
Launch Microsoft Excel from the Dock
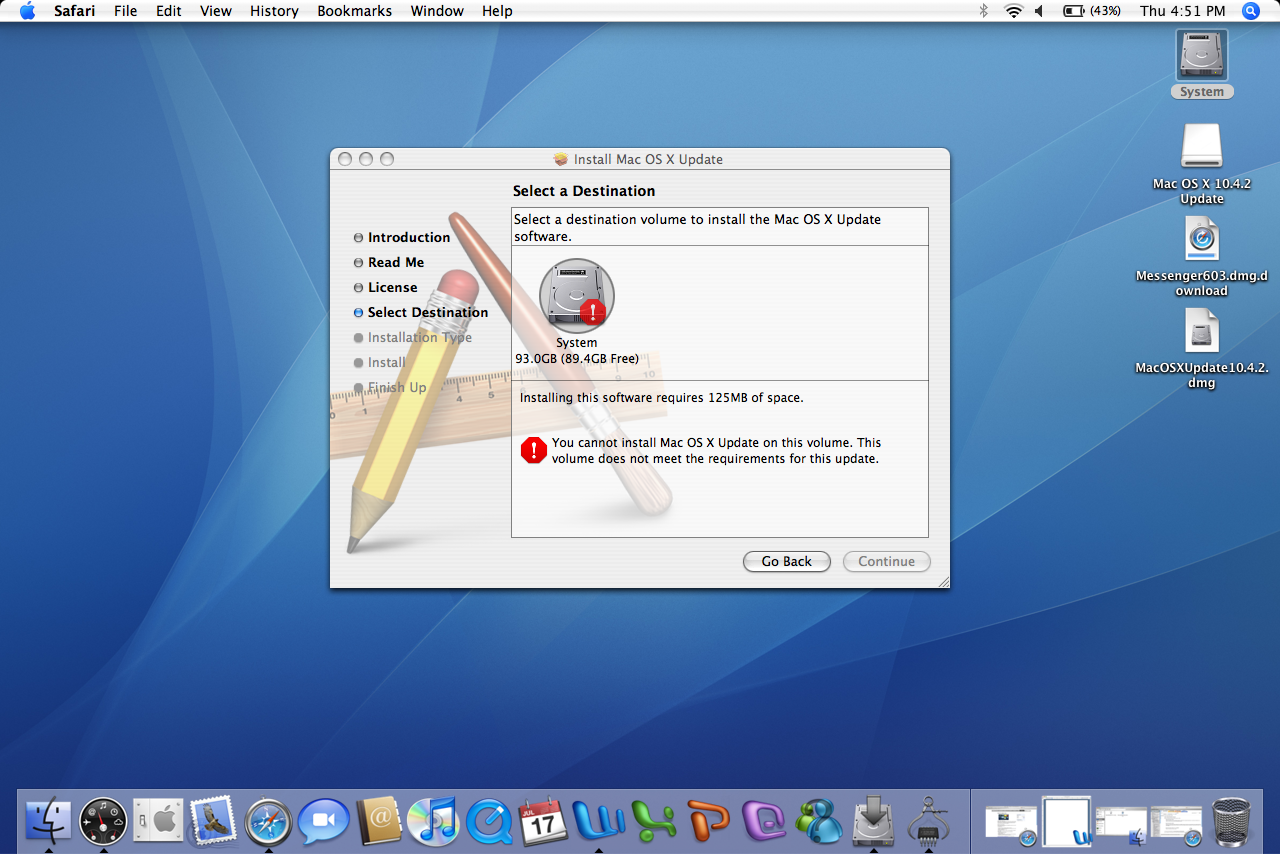coord(653,821)
